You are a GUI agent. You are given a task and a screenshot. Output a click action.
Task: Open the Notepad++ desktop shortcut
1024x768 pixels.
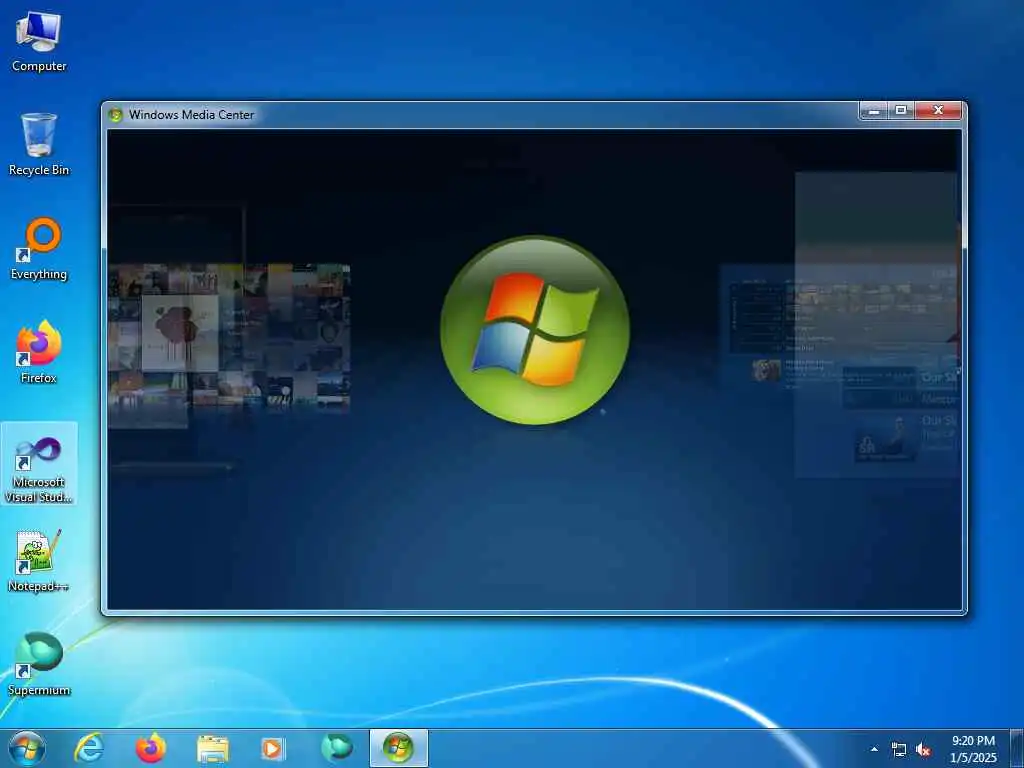click(39, 561)
